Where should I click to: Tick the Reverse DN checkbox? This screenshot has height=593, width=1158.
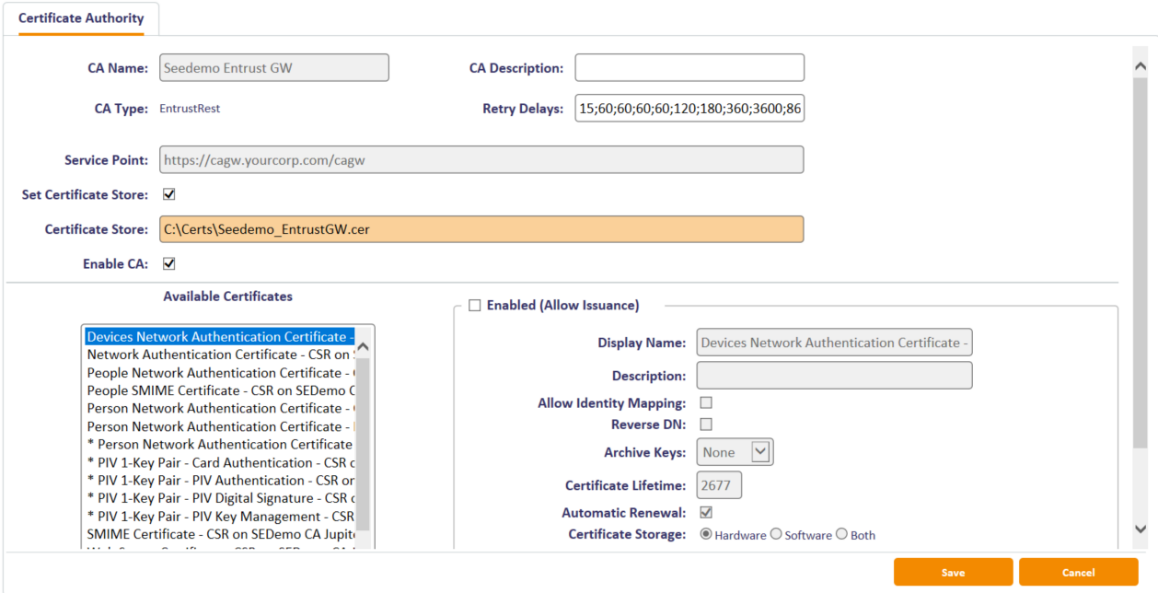pyautogui.click(x=706, y=424)
